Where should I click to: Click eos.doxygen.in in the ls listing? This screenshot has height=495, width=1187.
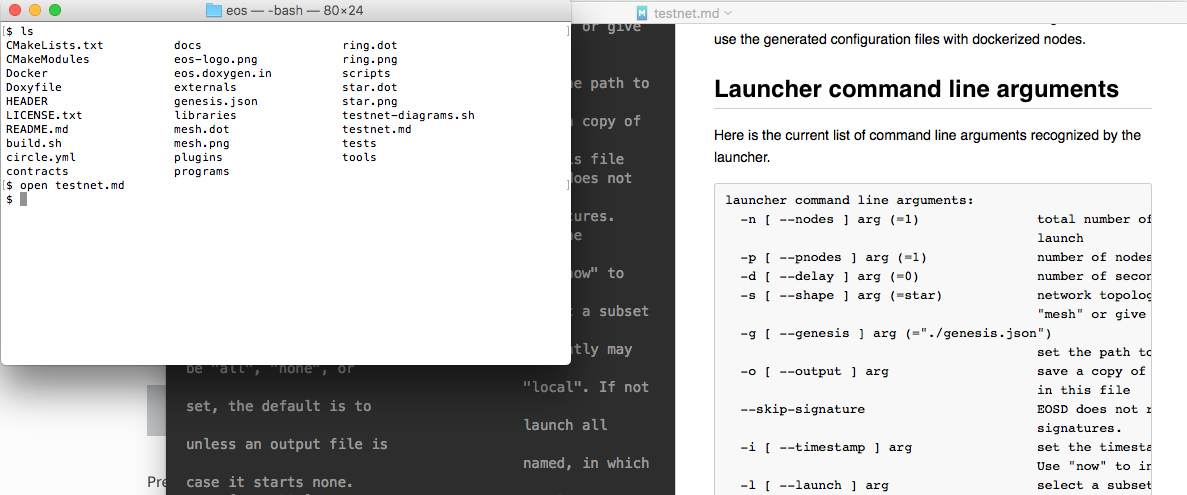coord(223,73)
